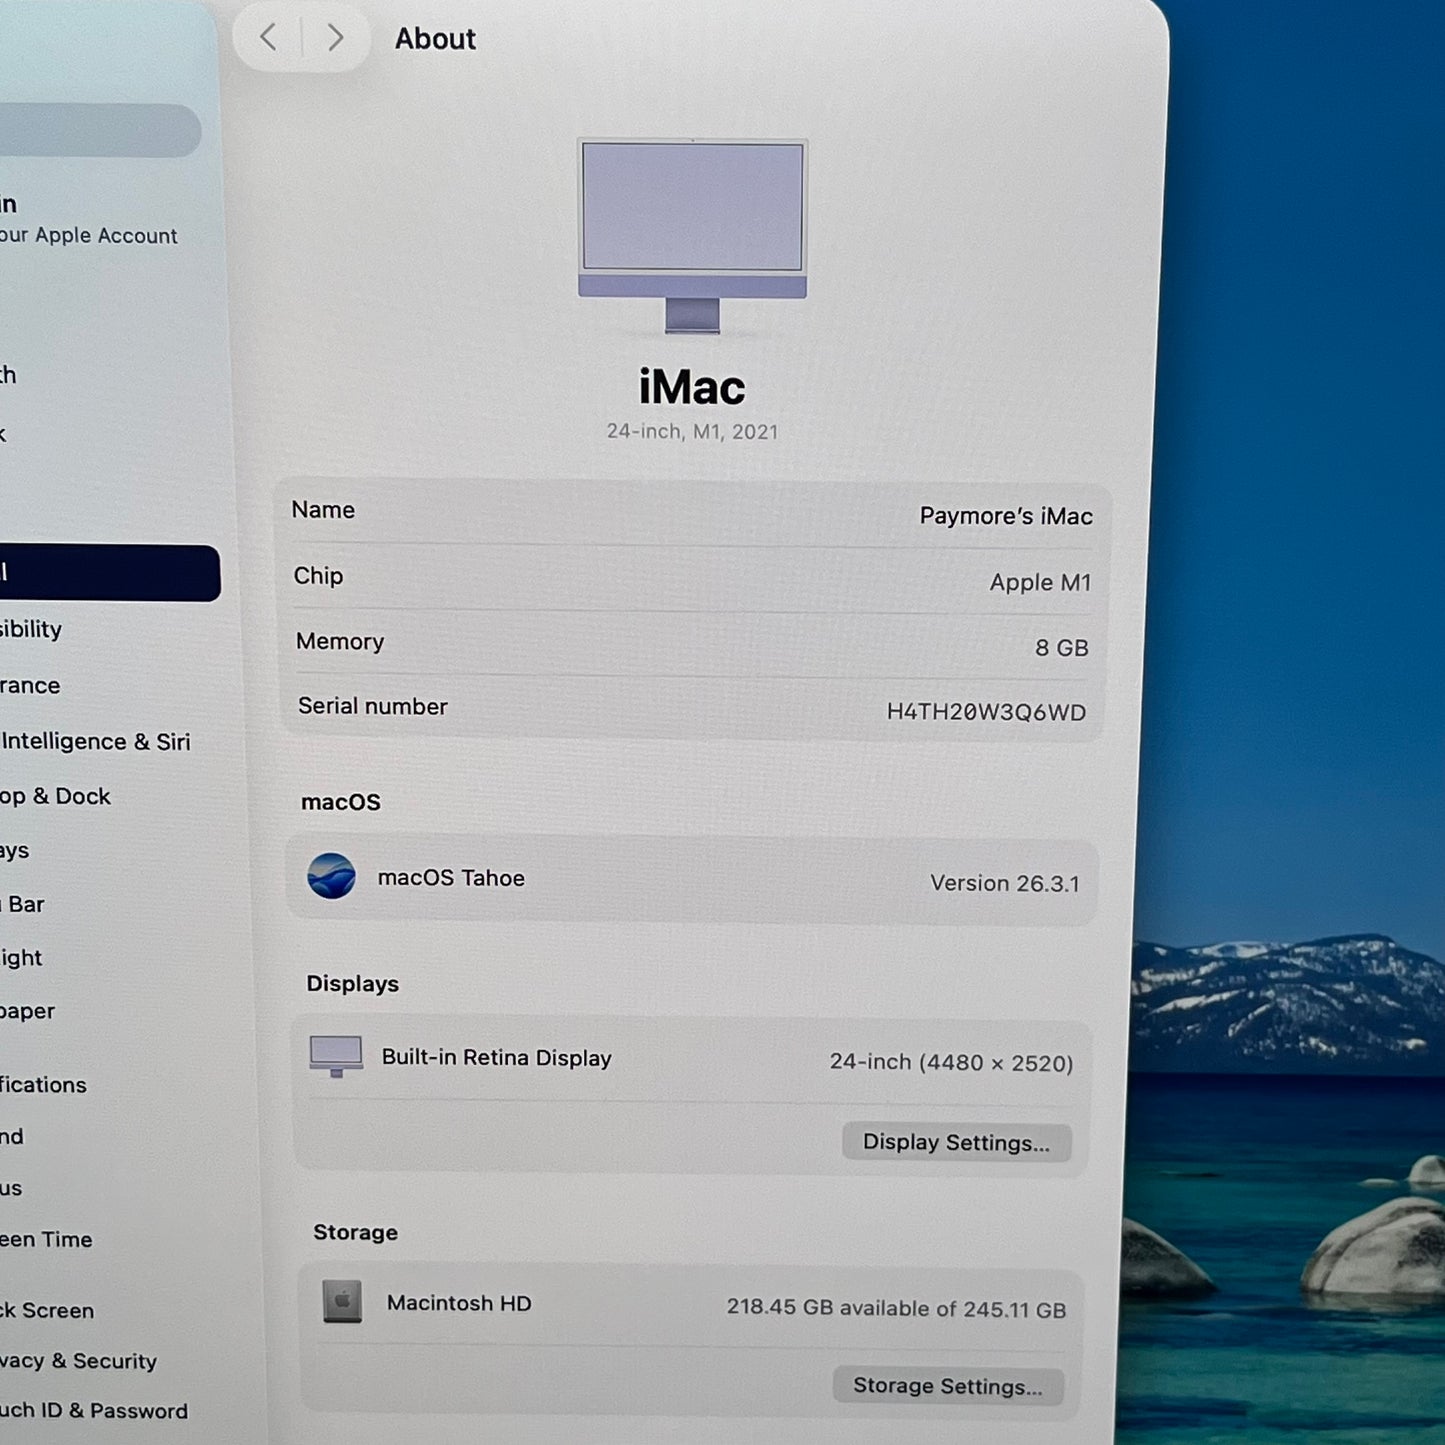Open Touch ID & Password settings

pos(95,1411)
